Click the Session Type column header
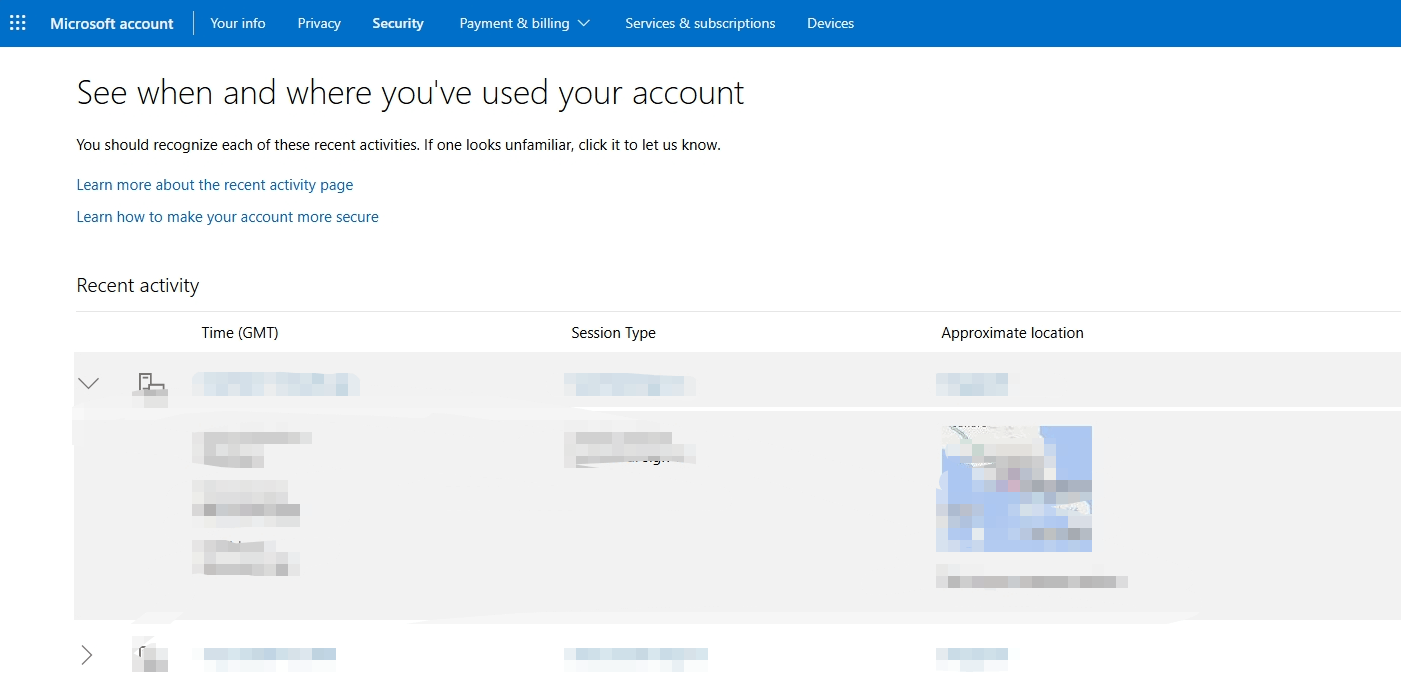This screenshot has width=1401, height=677. click(x=613, y=333)
